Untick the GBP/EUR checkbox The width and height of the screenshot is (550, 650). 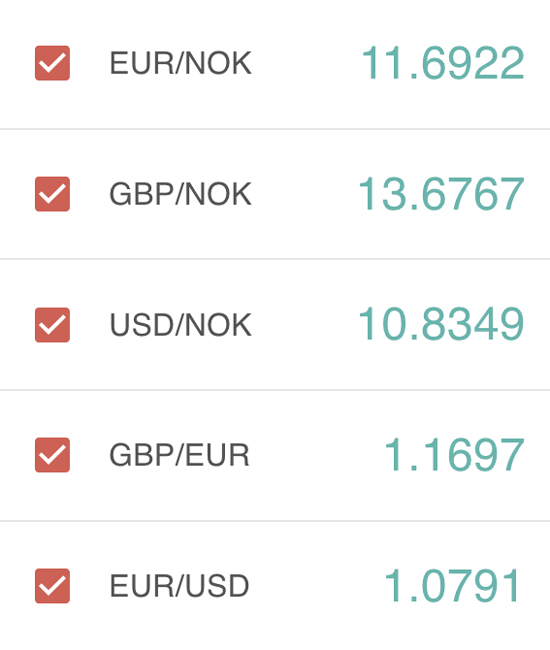[x=52, y=455]
